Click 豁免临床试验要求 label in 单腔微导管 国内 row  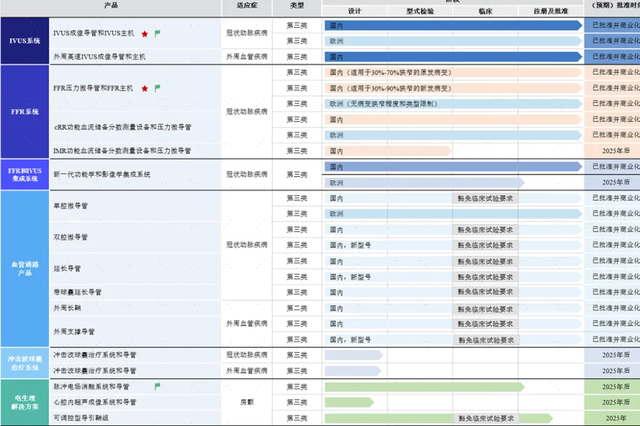[x=485, y=198]
